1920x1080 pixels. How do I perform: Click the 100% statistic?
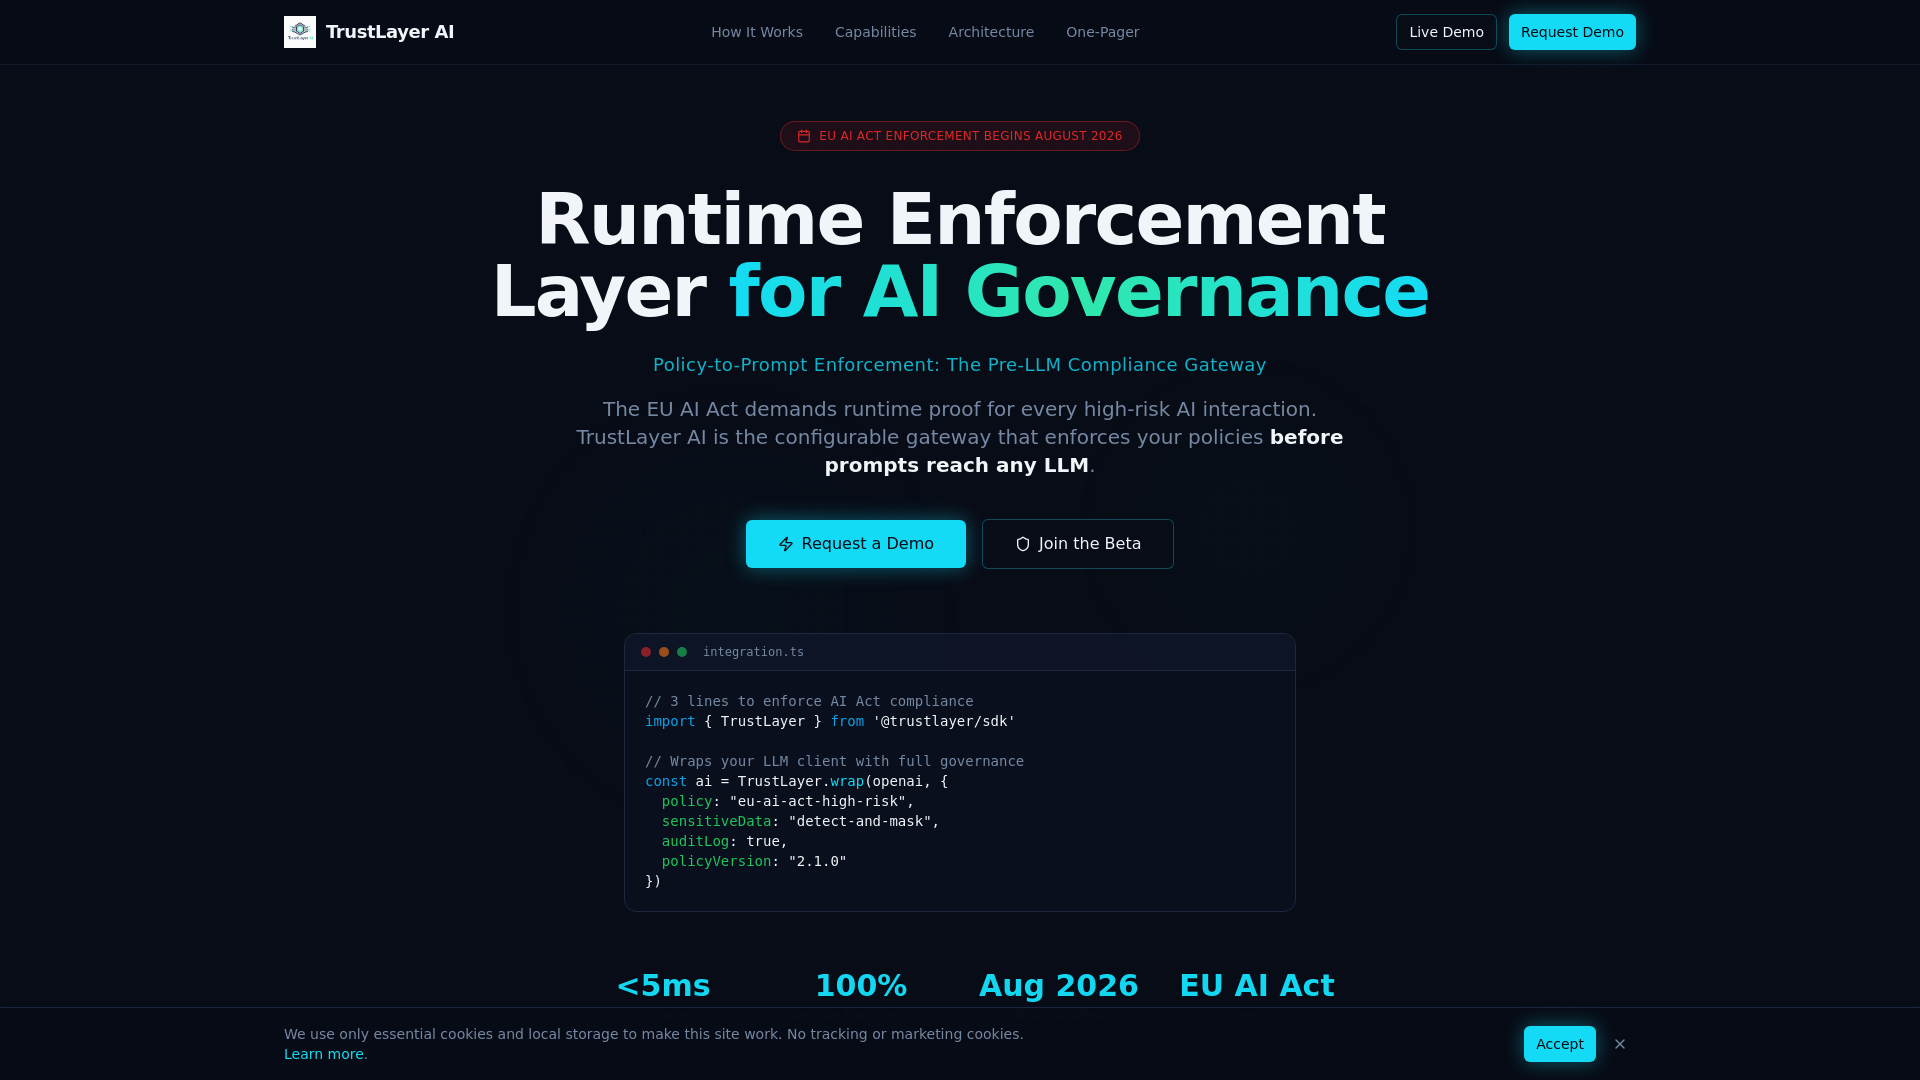tap(861, 986)
